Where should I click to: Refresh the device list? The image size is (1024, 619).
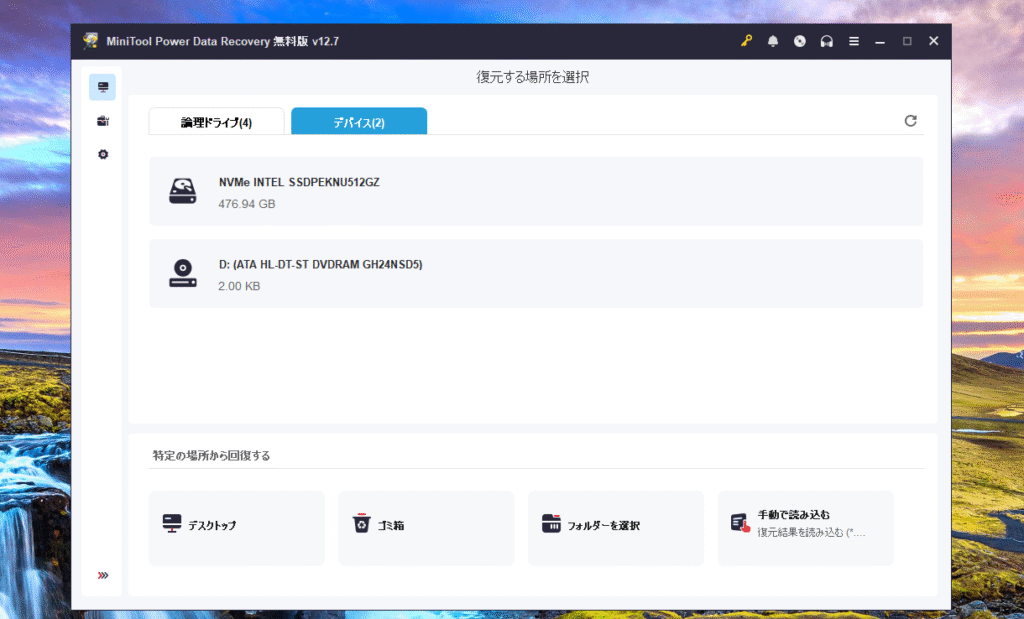pyautogui.click(x=910, y=121)
